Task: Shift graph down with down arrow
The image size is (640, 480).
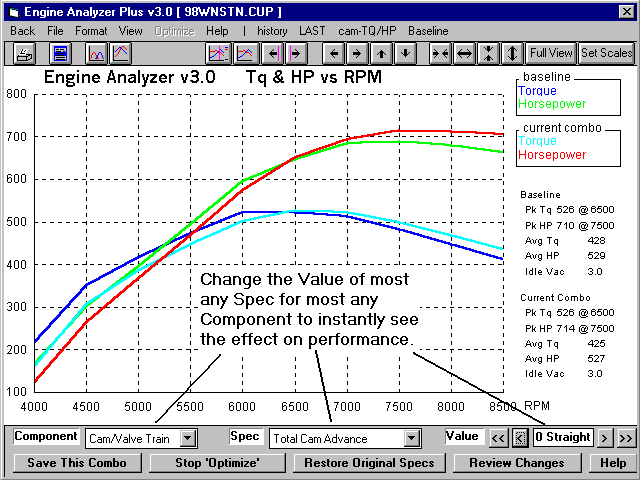Action: pyautogui.click(x=405, y=53)
